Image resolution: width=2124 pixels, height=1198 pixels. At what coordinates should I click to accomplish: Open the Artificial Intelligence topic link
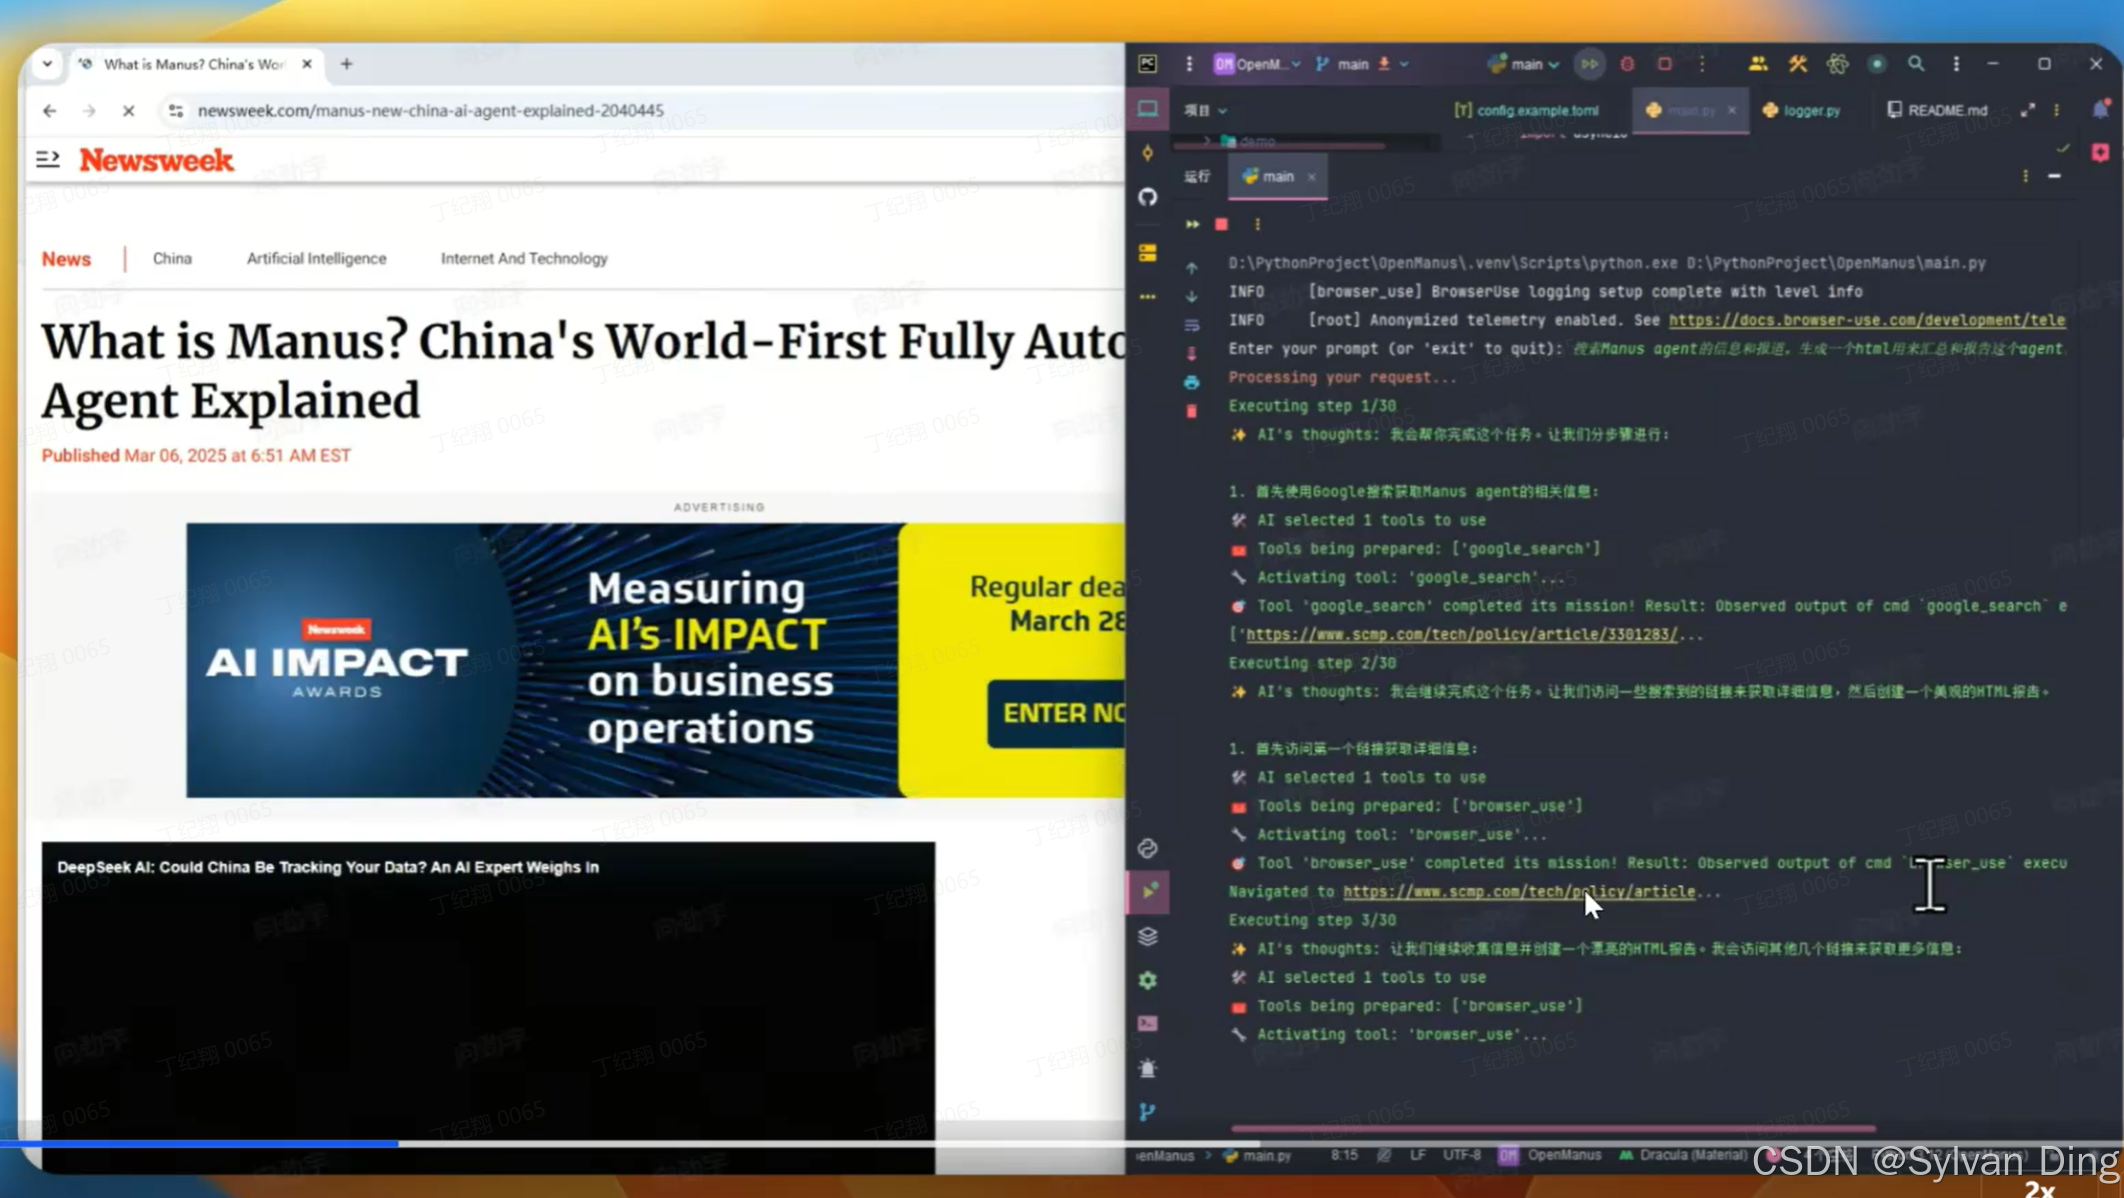pyautogui.click(x=316, y=258)
